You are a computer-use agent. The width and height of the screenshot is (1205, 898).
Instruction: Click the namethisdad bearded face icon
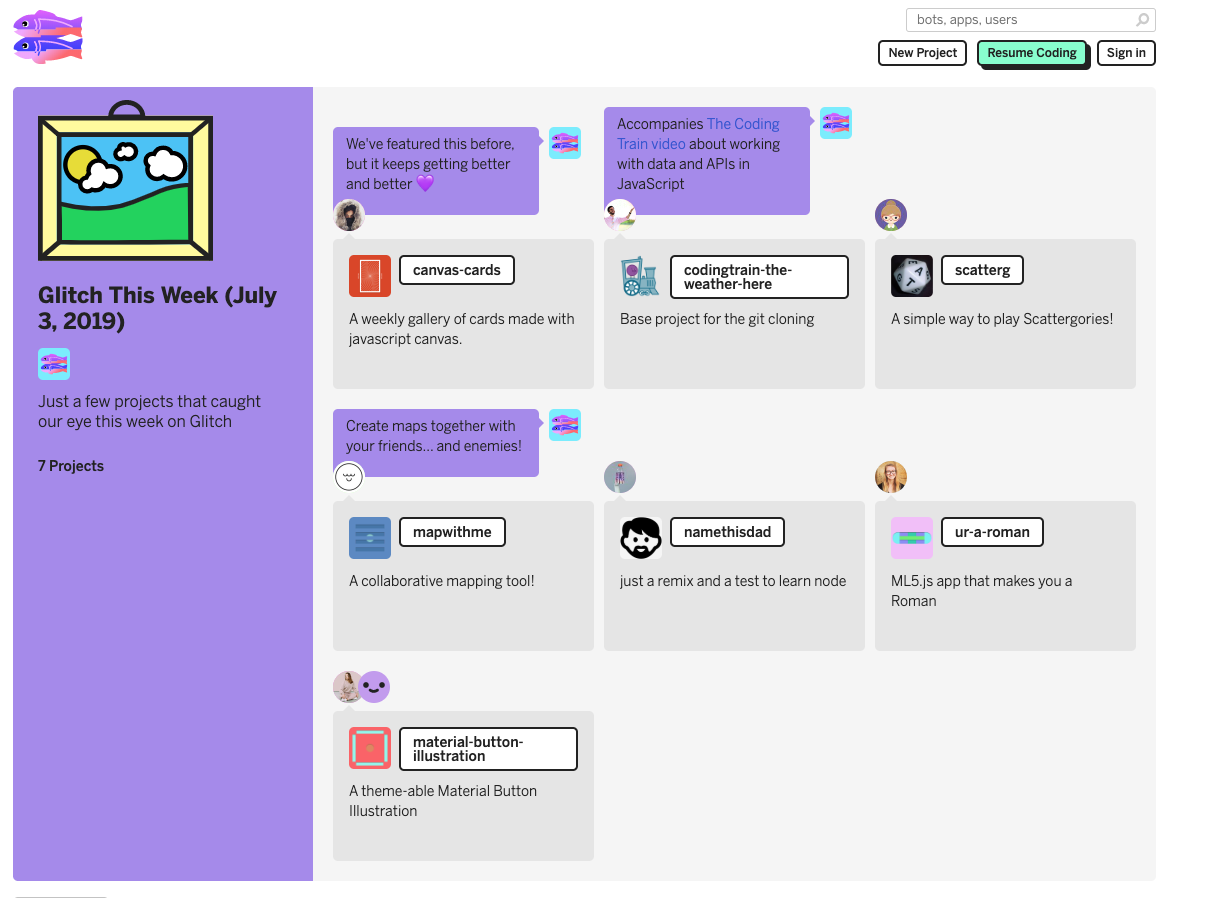tap(640, 538)
